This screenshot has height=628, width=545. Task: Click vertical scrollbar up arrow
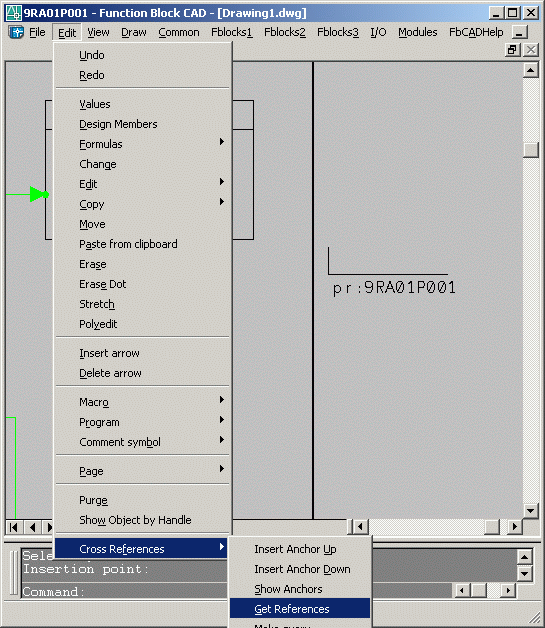[x=531, y=70]
